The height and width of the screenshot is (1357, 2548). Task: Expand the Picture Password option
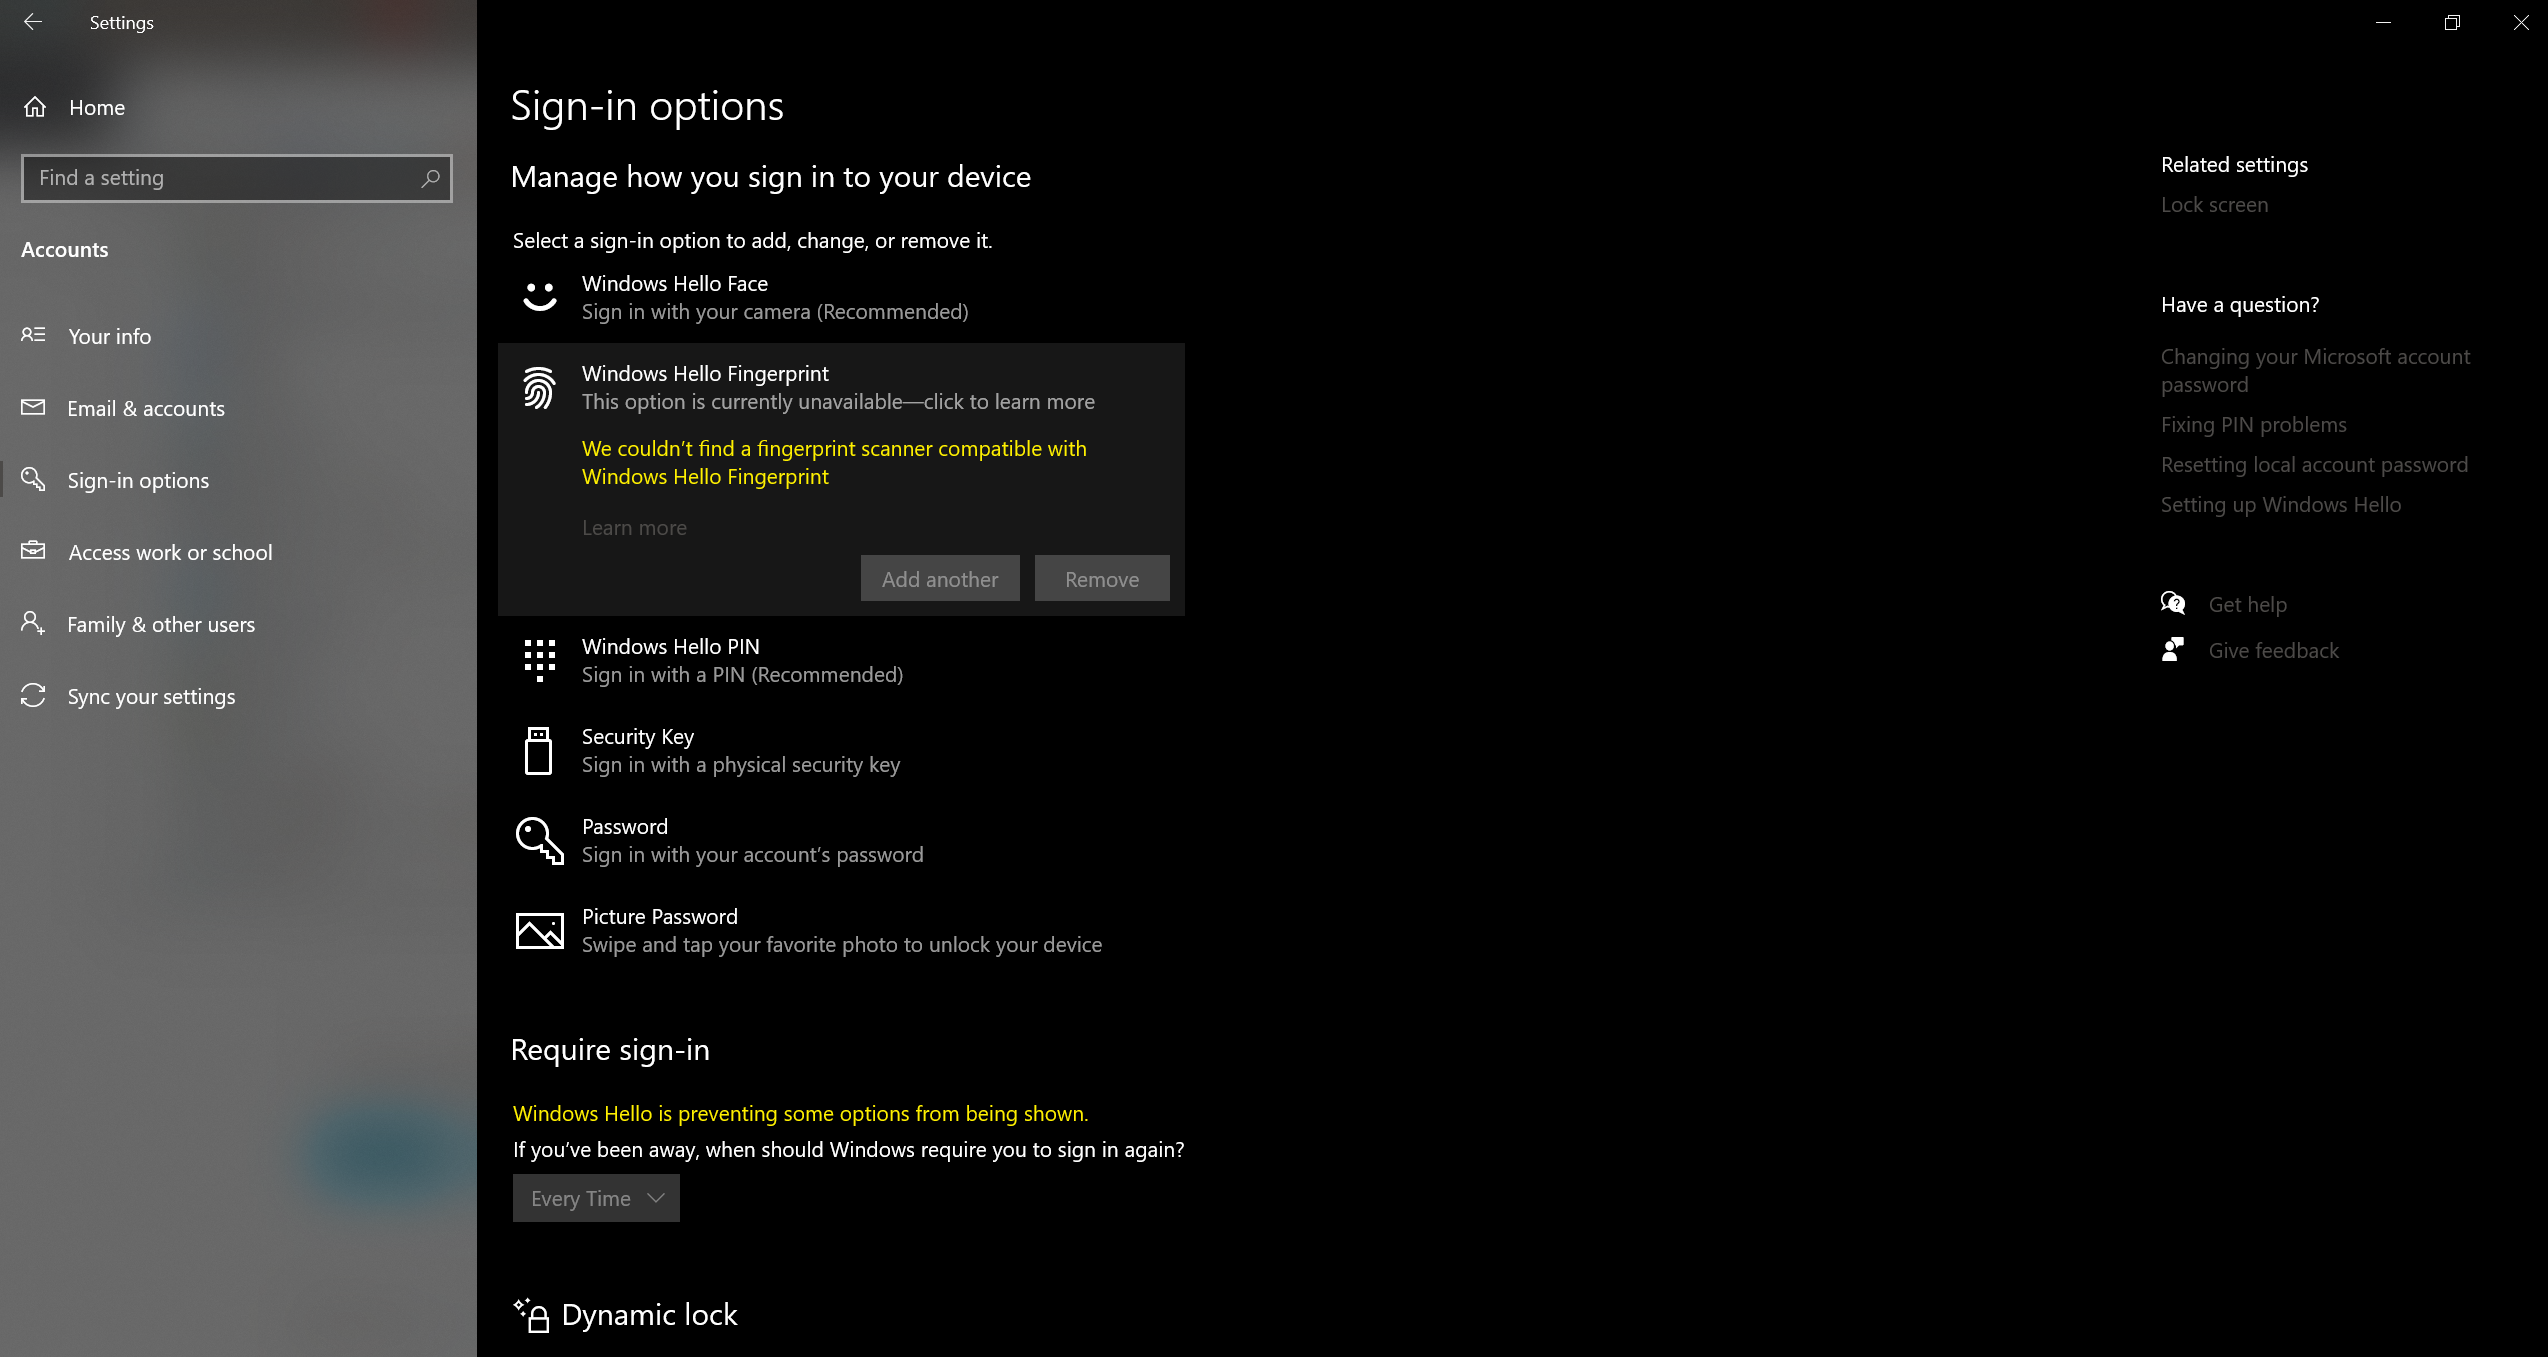click(841, 930)
